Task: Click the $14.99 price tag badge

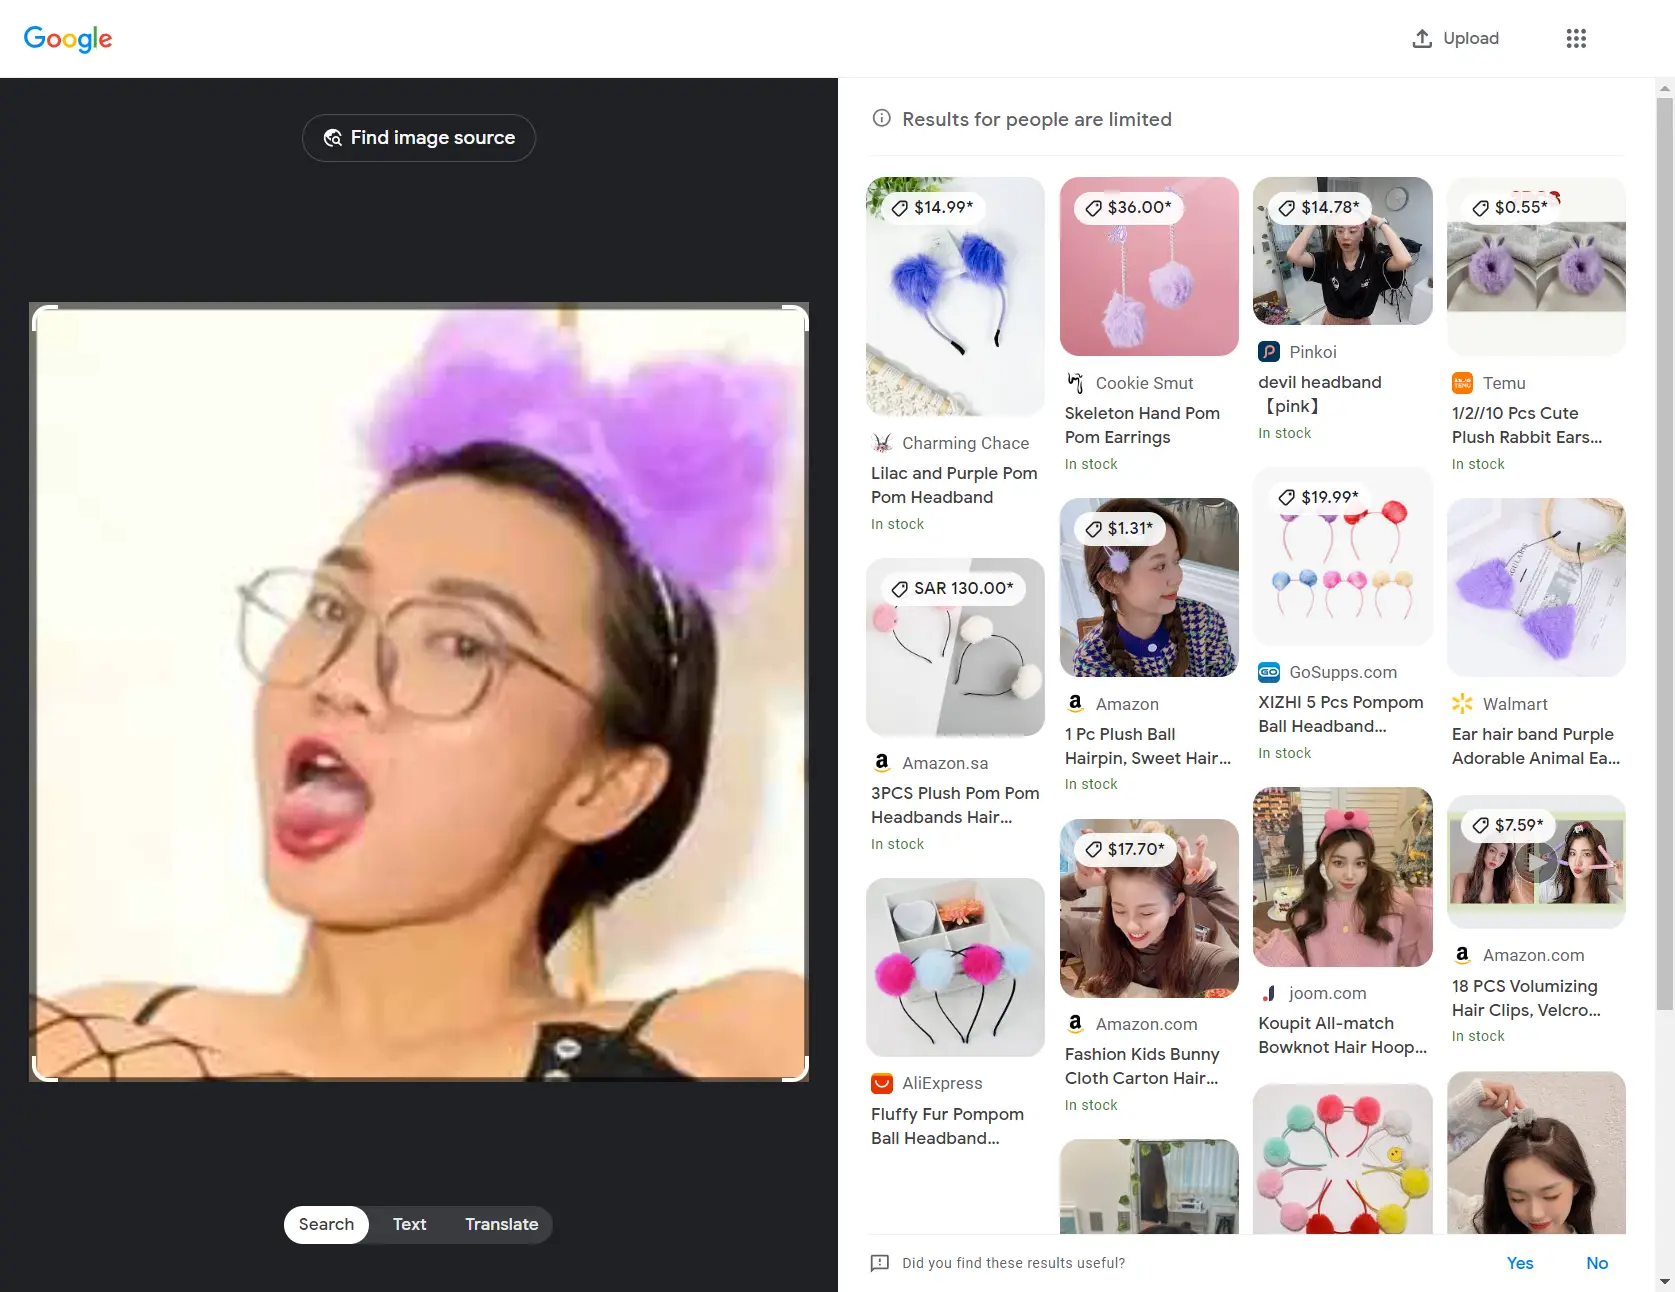Action: click(x=931, y=207)
